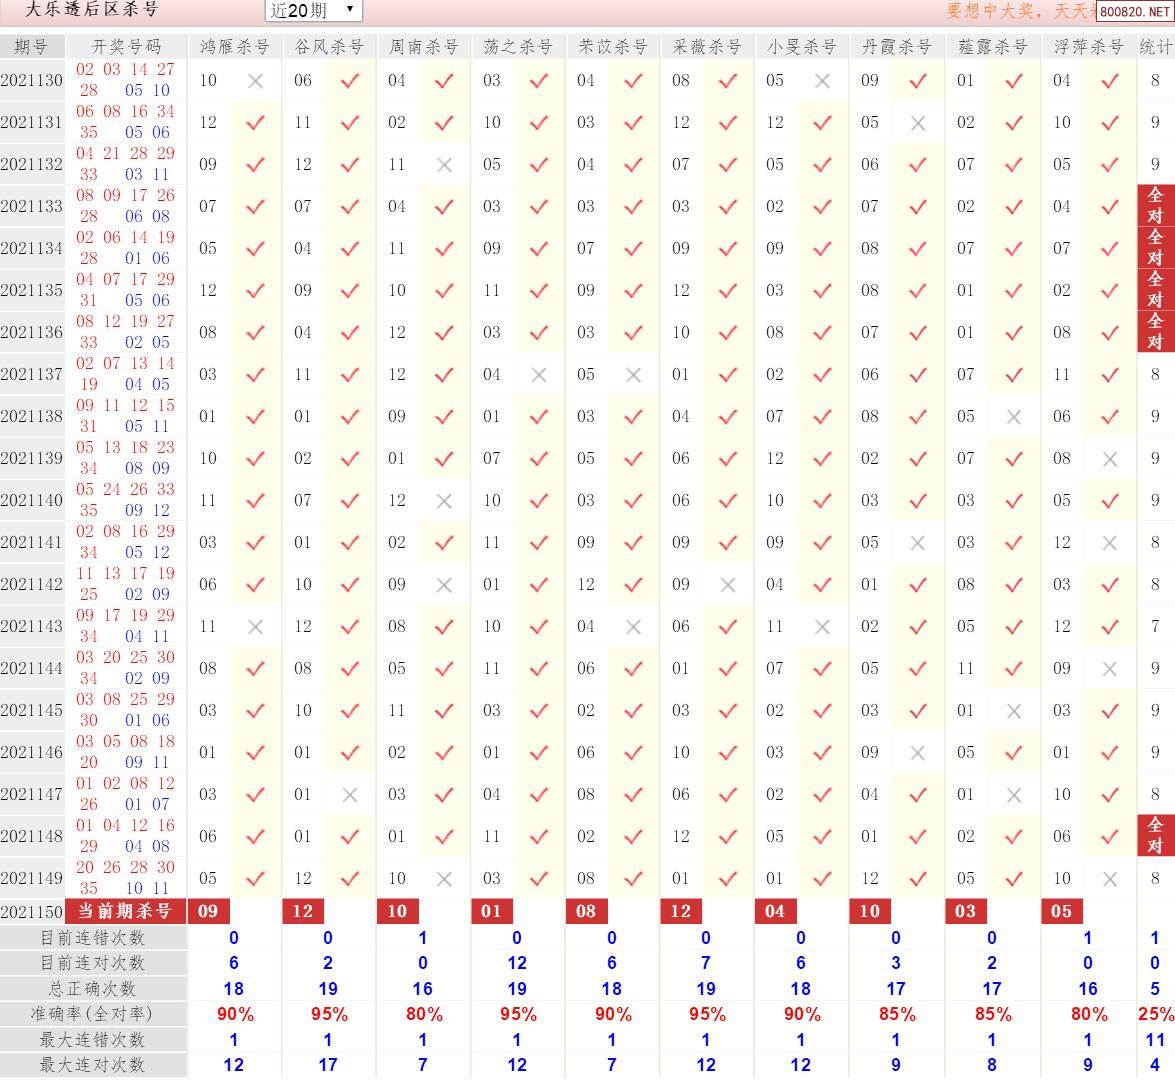The width and height of the screenshot is (1175, 1080).
Task: Click the 统计 column header
Action: pyautogui.click(x=1156, y=46)
